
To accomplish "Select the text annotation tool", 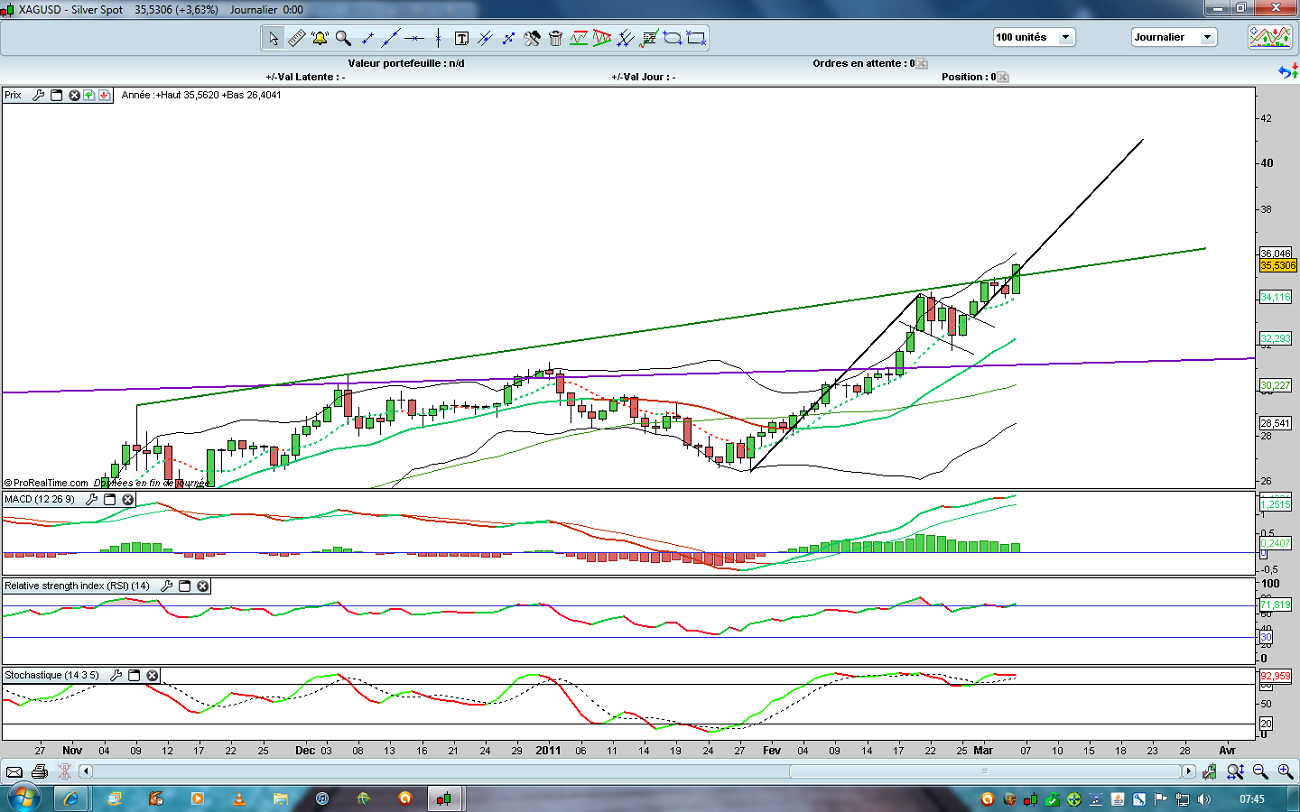I will coord(462,38).
